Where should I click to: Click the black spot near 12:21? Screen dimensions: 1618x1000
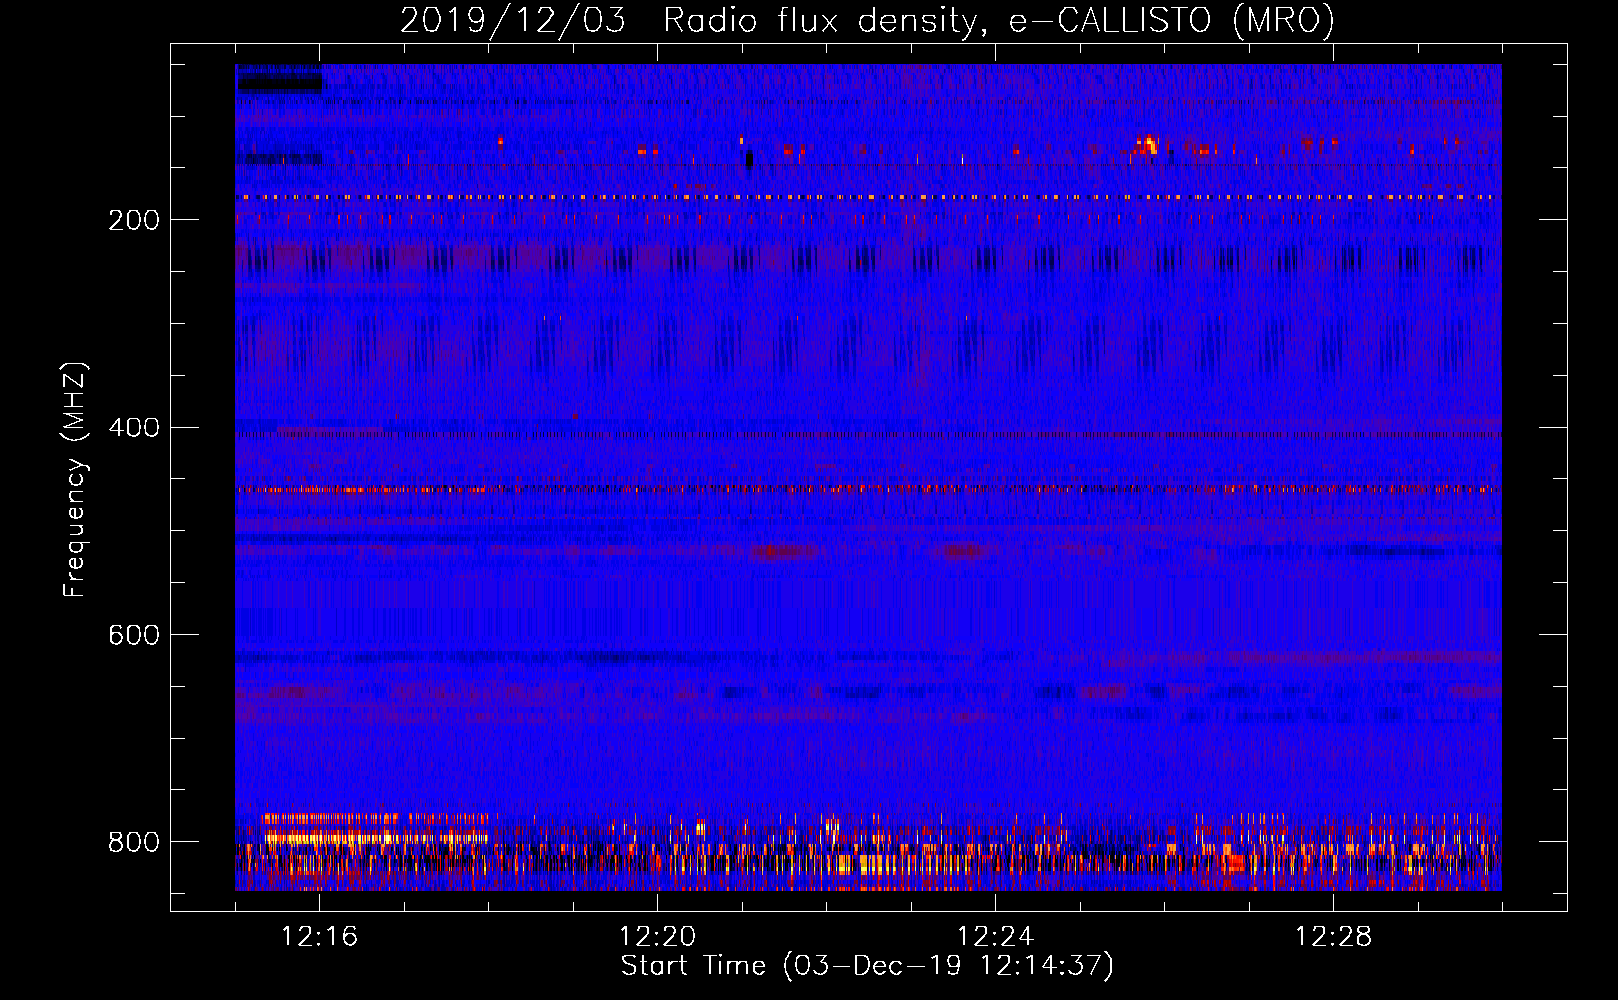749,159
